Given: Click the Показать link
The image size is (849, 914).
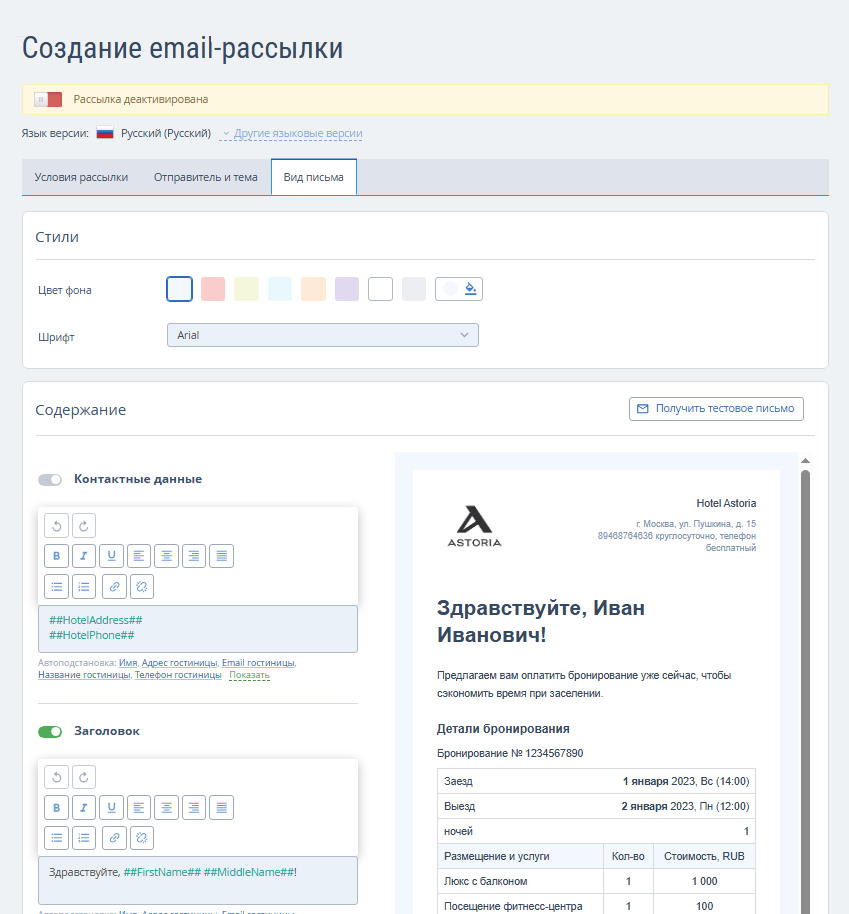Looking at the screenshot, I should (249, 675).
